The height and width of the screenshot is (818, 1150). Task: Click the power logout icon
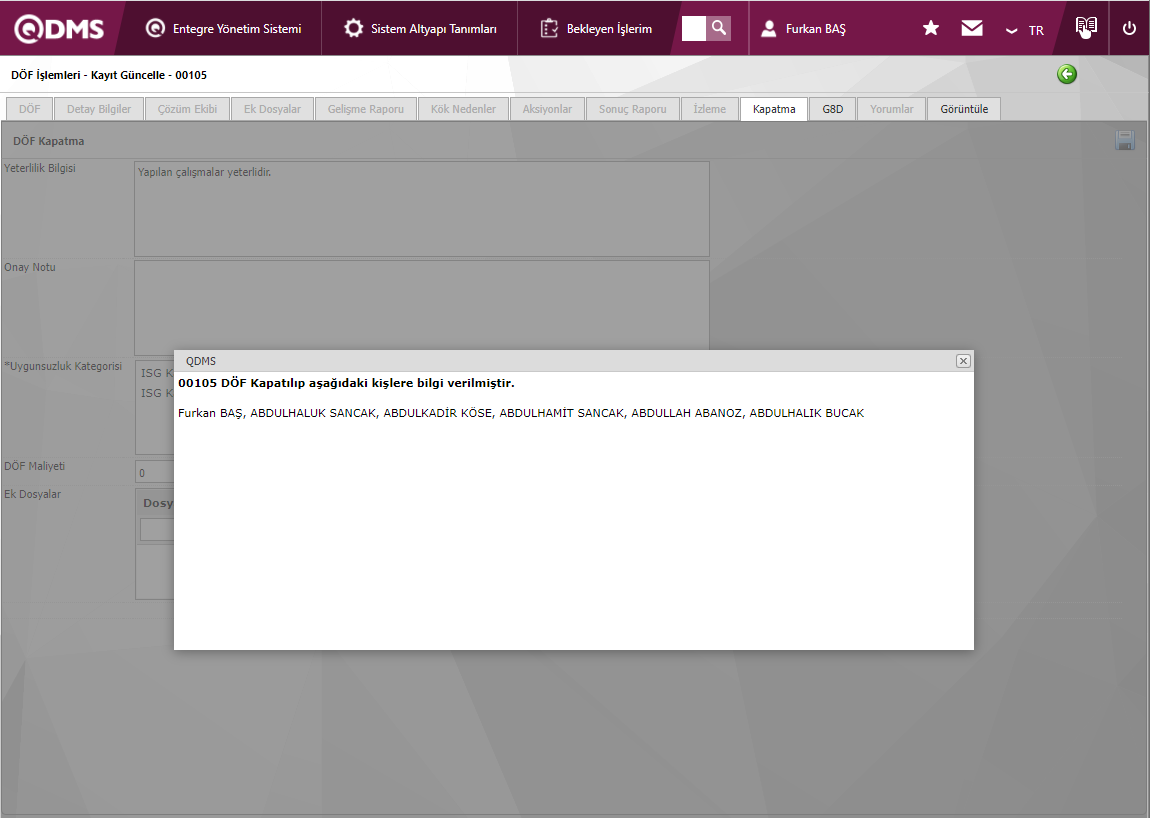click(1129, 28)
